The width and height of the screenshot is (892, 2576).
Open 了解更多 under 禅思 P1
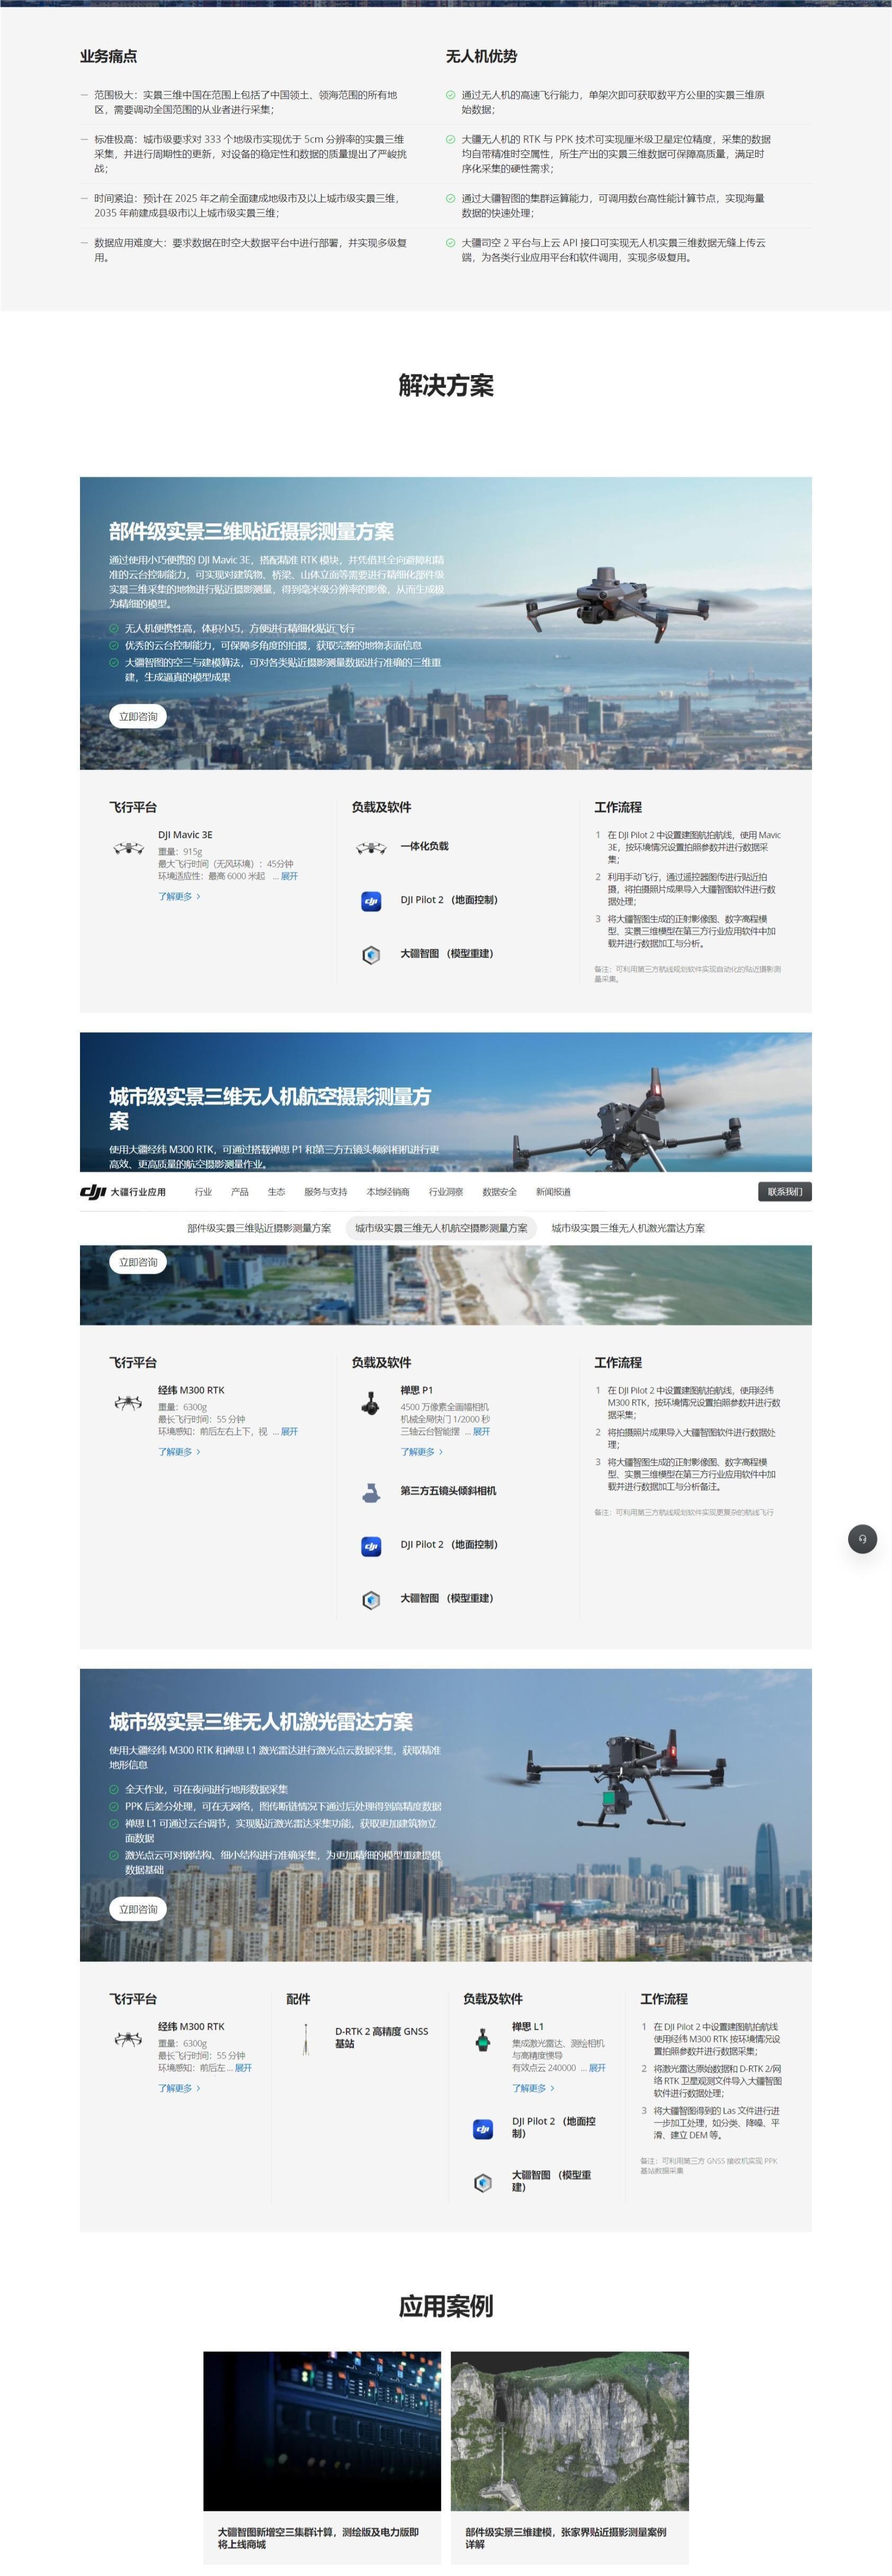pyautogui.click(x=422, y=1452)
